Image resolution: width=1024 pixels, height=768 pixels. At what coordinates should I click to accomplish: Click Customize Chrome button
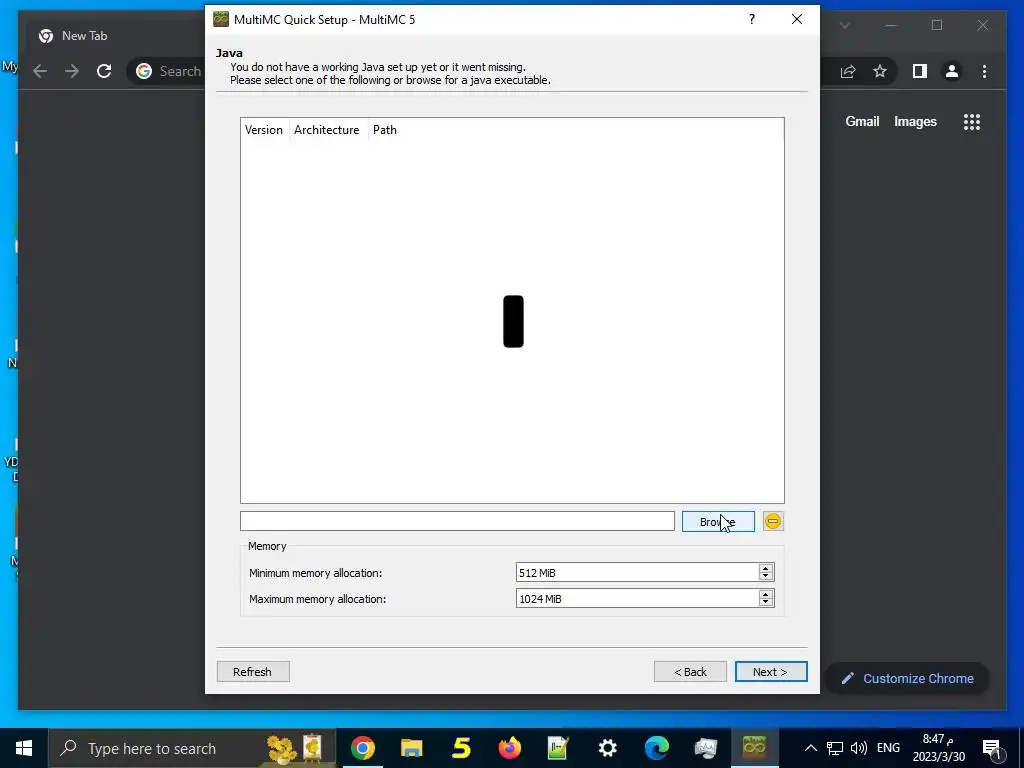pyautogui.click(x=908, y=679)
